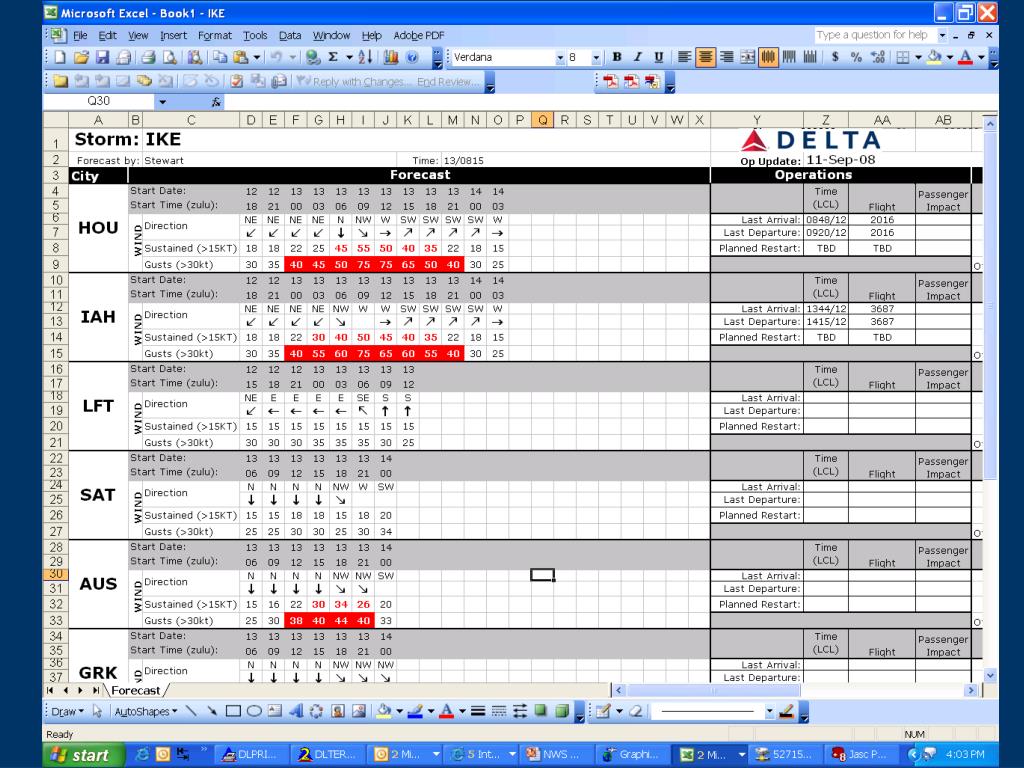Click the Select Objects pointer tool
1024x768 pixels.
97,711
